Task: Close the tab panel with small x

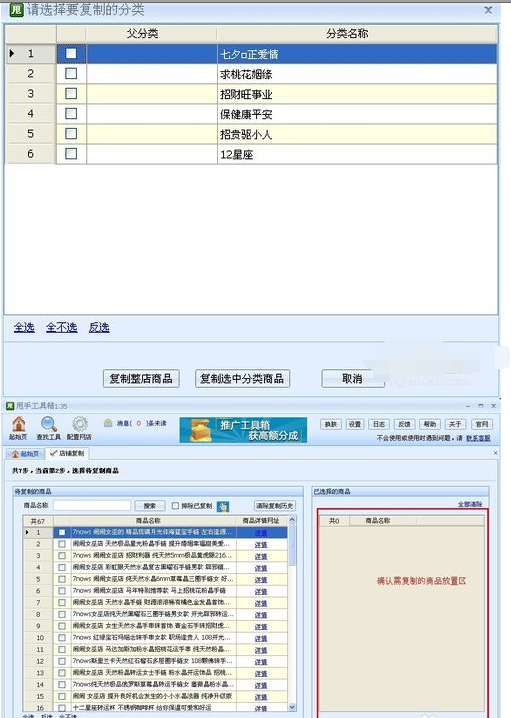Action: point(495,453)
